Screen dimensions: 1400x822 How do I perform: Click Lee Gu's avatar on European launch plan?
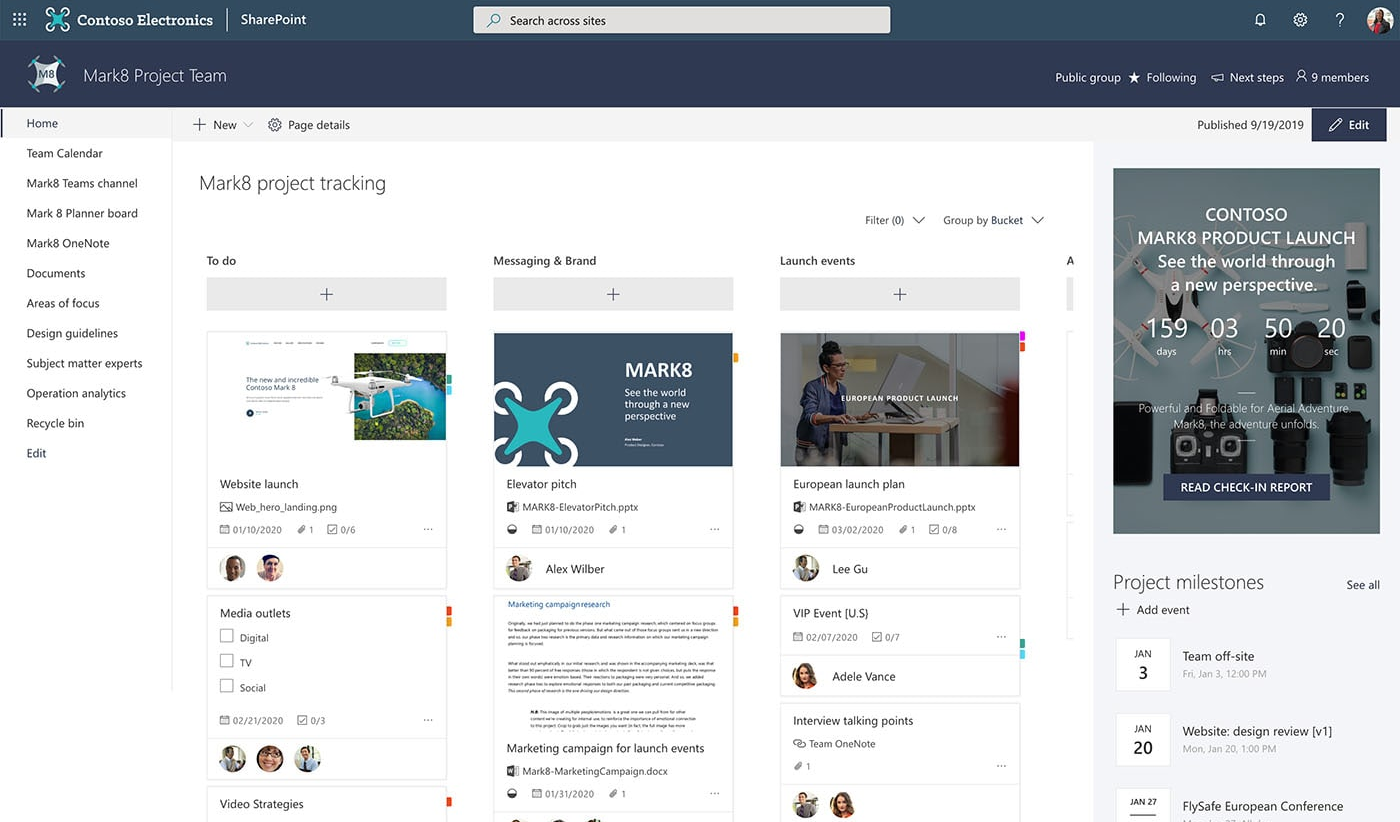tap(806, 568)
